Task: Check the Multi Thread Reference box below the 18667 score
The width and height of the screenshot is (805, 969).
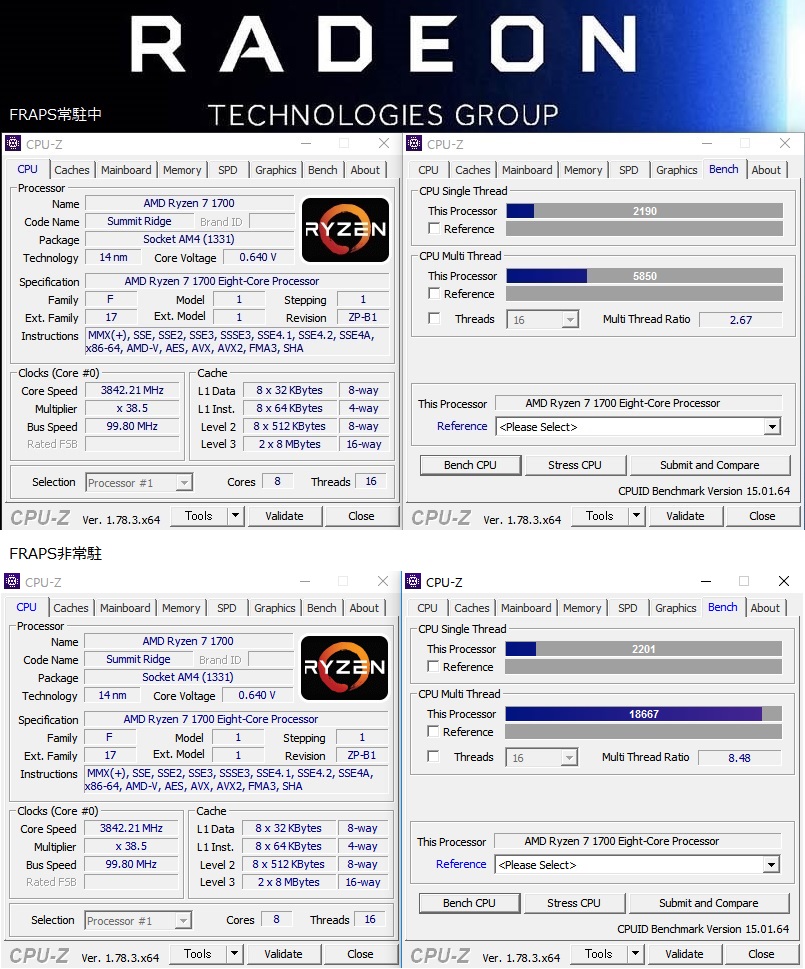Action: click(433, 732)
